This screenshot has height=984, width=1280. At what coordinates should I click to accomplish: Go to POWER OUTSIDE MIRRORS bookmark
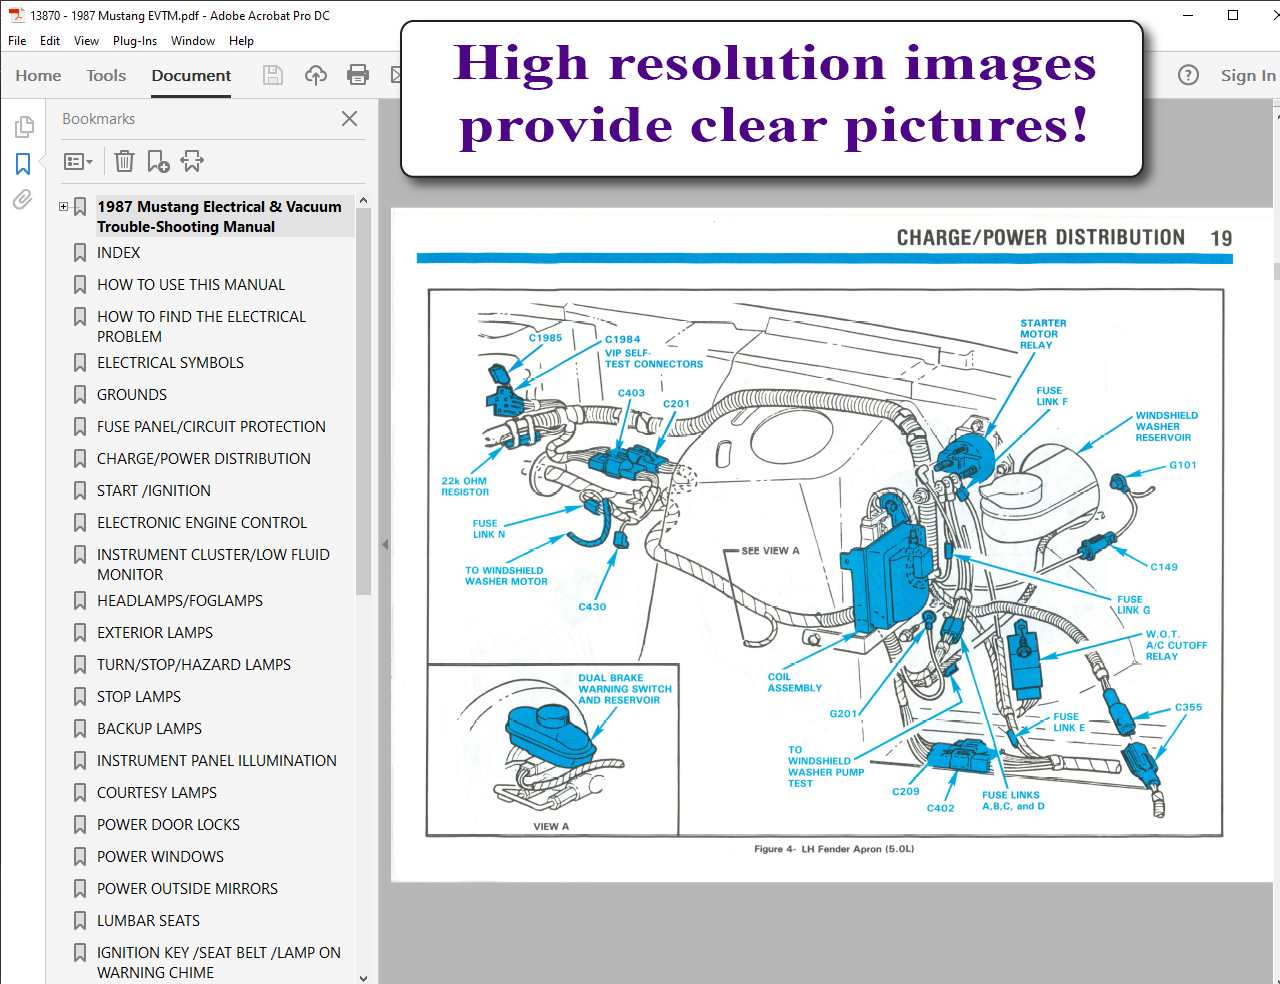(187, 889)
